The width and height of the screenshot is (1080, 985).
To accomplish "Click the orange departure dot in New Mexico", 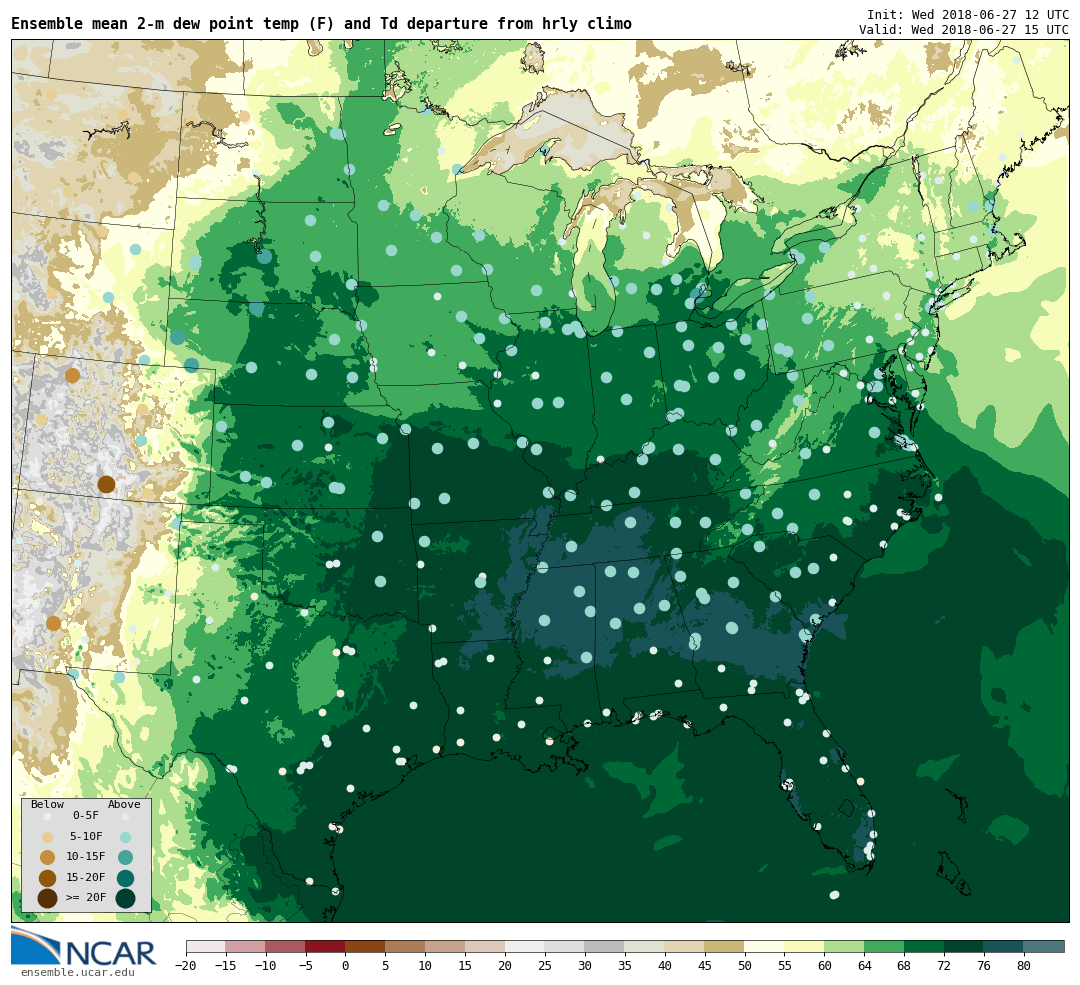I will tap(53, 623).
